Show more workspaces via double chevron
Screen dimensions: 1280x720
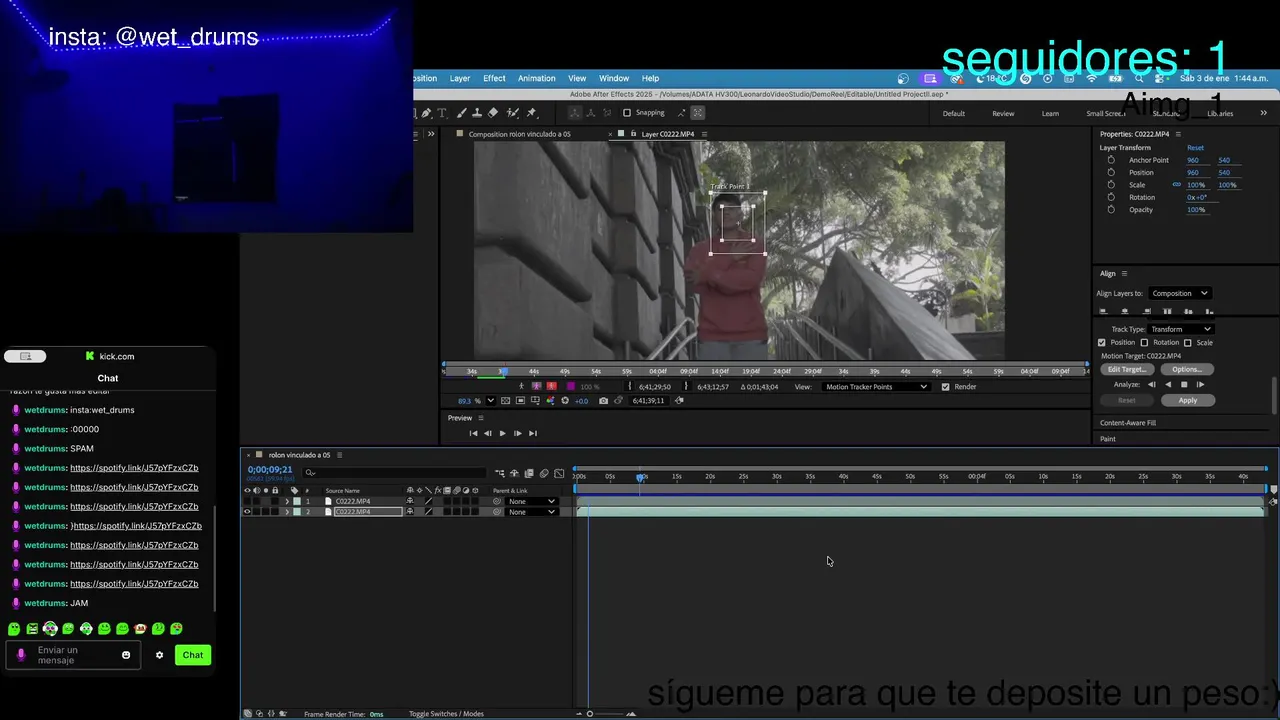[x=1263, y=113]
